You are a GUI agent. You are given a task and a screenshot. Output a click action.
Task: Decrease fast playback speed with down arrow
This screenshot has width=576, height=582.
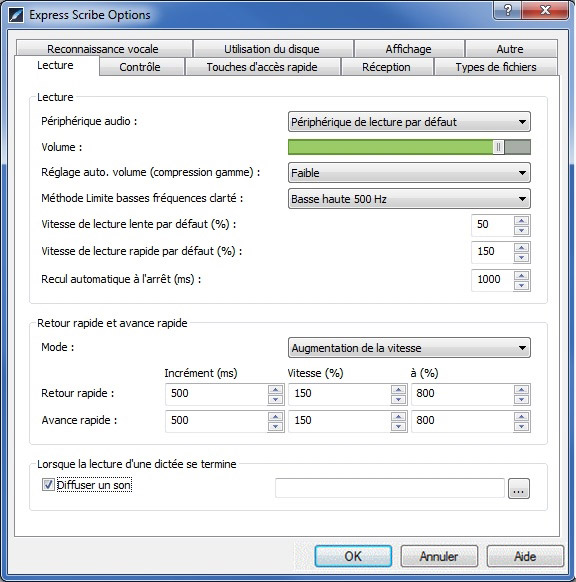(x=521, y=257)
